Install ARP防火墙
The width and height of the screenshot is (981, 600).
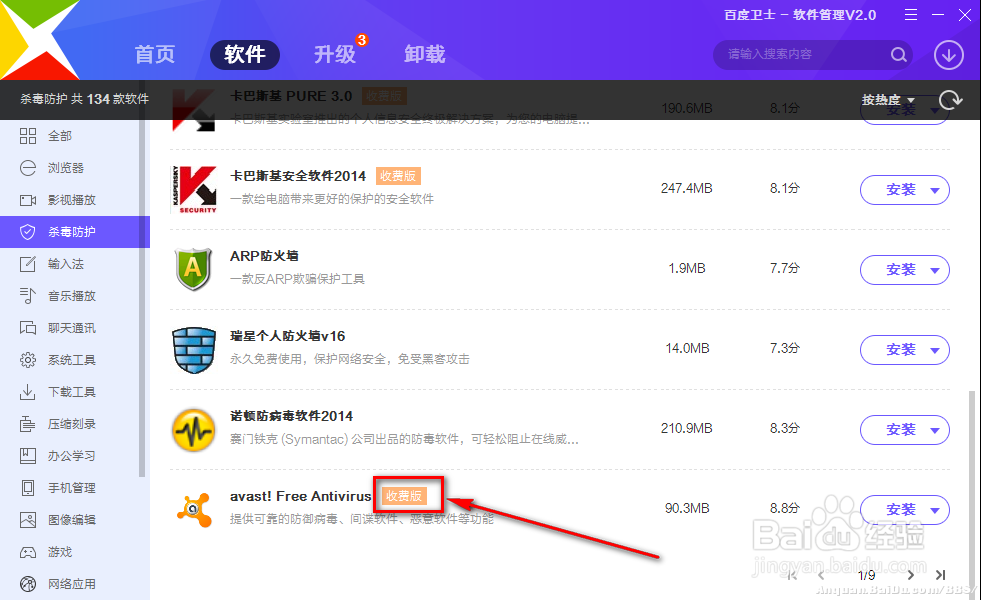901,270
